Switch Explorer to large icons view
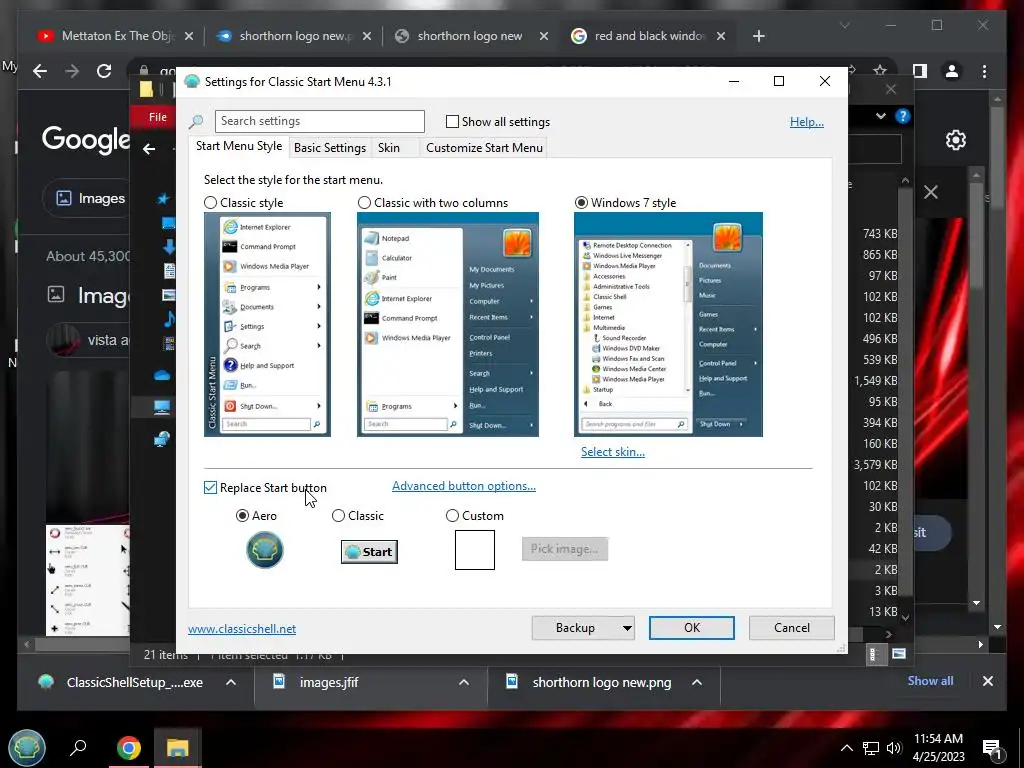The height and width of the screenshot is (768, 1024). 899,654
